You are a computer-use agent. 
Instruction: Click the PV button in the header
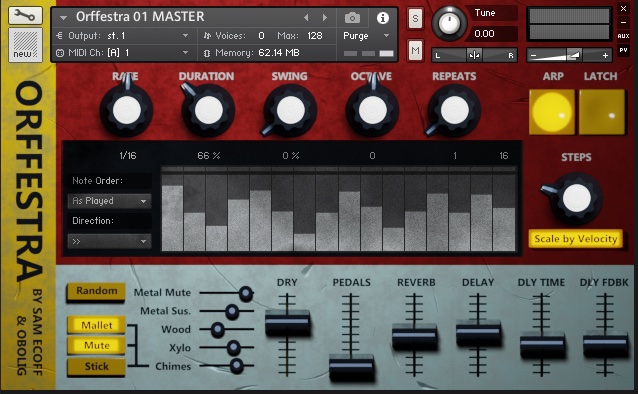(623, 50)
